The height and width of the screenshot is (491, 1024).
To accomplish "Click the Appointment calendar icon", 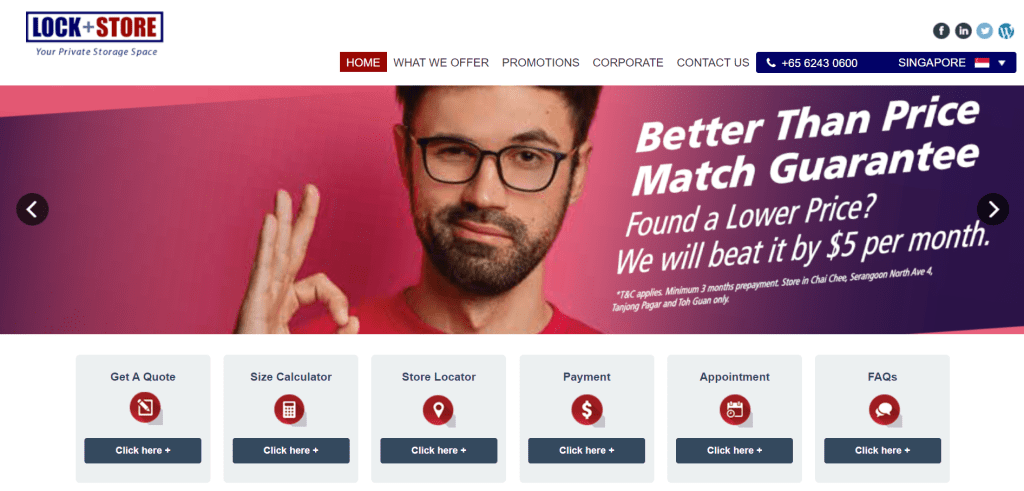I will click(x=735, y=410).
